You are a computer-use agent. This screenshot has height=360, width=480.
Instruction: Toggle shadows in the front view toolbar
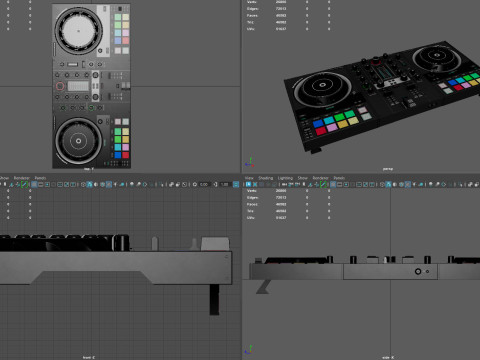(x=122, y=184)
